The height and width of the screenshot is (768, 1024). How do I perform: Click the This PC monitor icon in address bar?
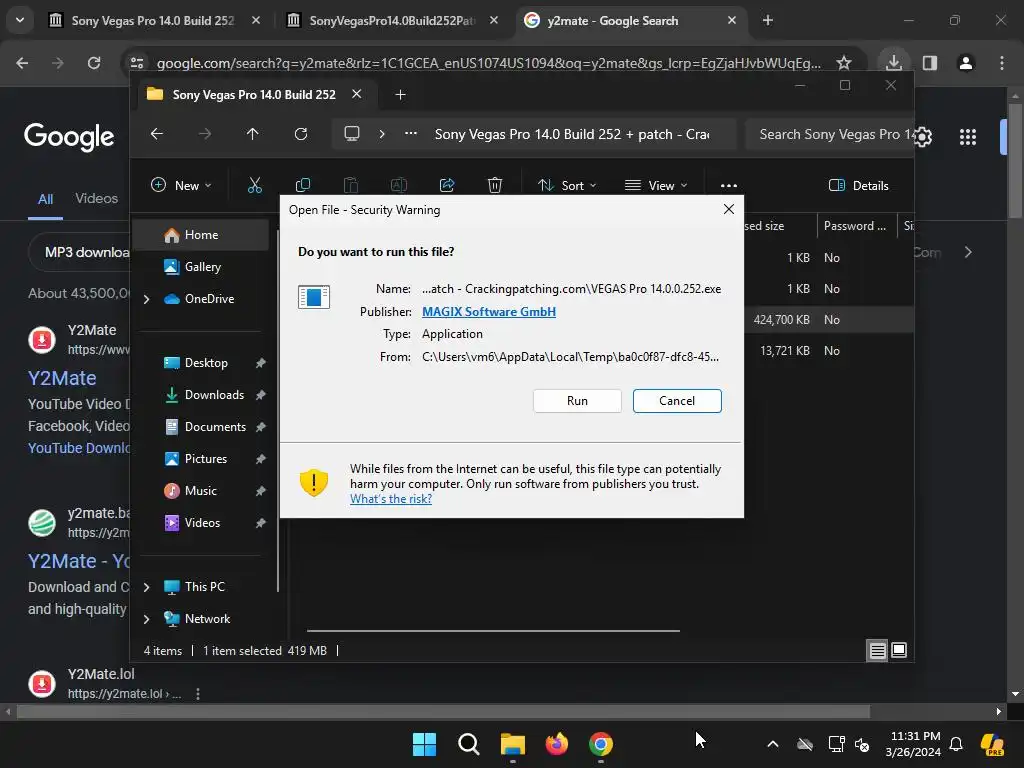click(x=352, y=134)
